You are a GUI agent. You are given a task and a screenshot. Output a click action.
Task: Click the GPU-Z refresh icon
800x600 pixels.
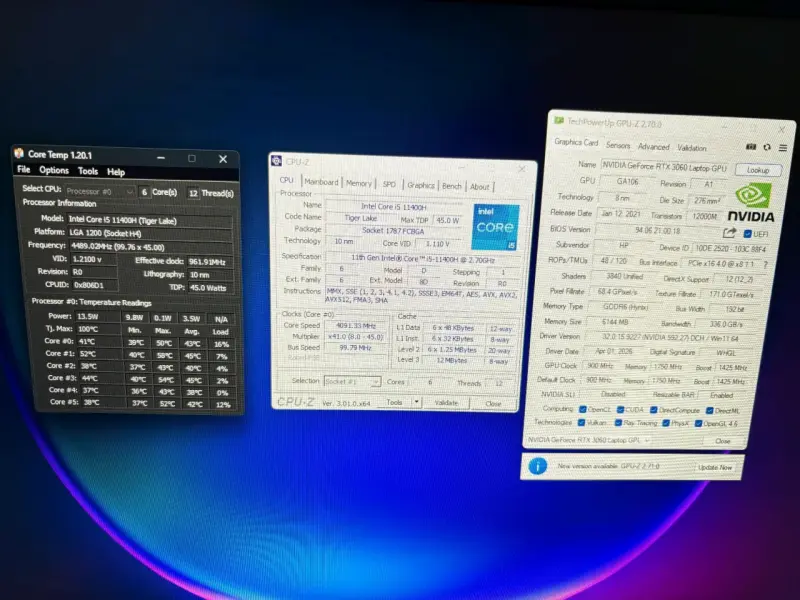[767, 147]
